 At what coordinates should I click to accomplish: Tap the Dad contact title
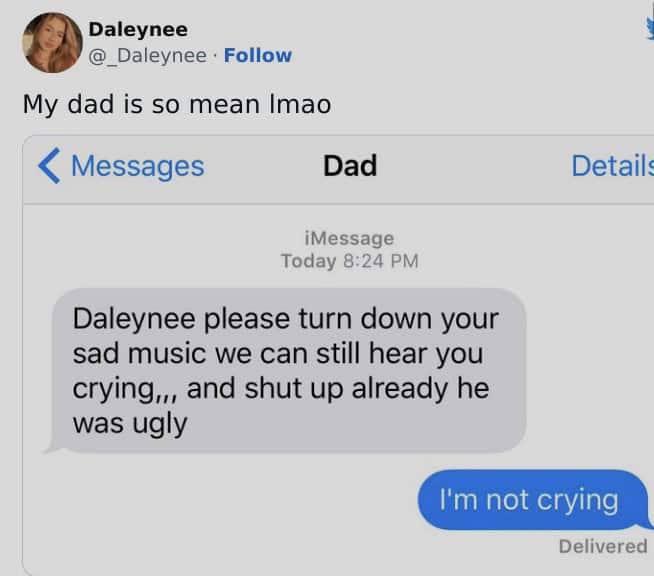click(350, 166)
